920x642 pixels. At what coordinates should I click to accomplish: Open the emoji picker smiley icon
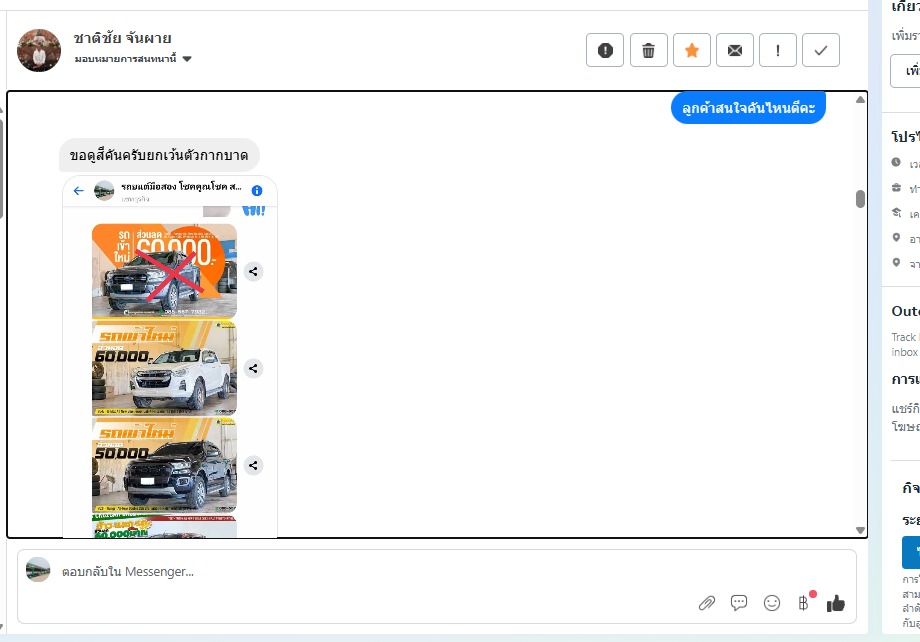point(772,603)
